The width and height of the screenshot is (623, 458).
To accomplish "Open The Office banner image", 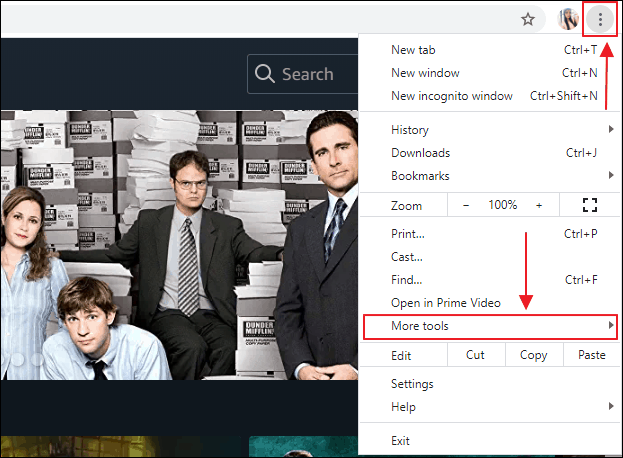I will coord(179,245).
